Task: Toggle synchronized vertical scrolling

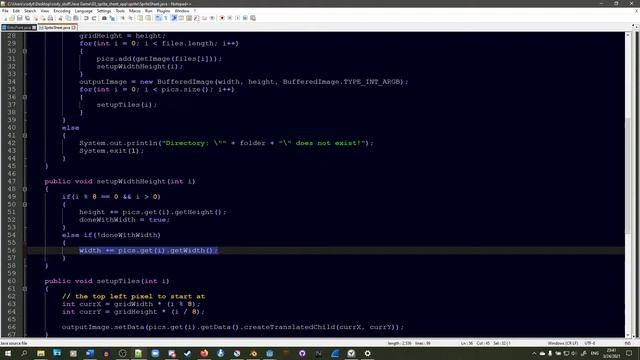Action: click(140, 18)
